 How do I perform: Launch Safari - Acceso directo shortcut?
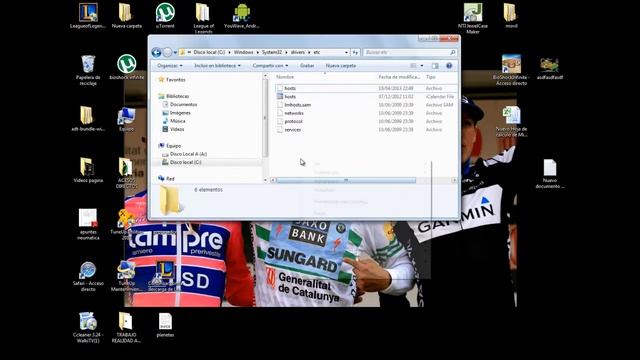(x=88, y=276)
